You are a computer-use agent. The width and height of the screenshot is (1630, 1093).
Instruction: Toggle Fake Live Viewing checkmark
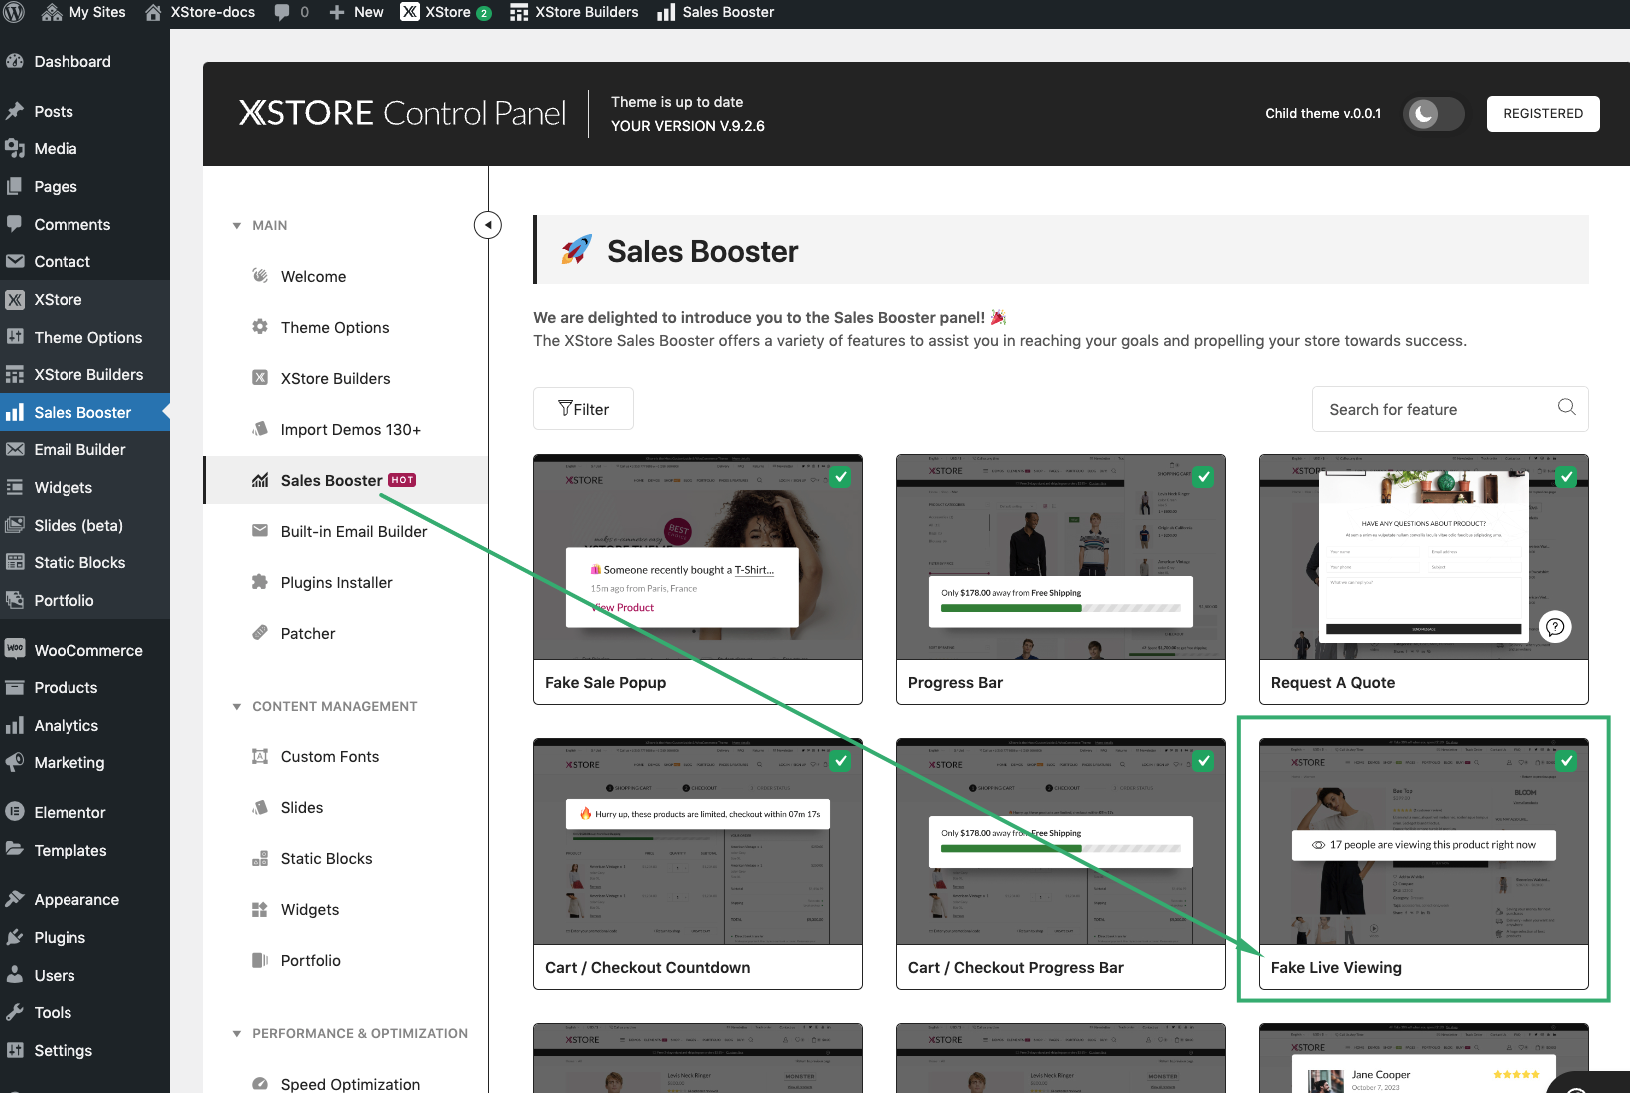coord(1567,761)
